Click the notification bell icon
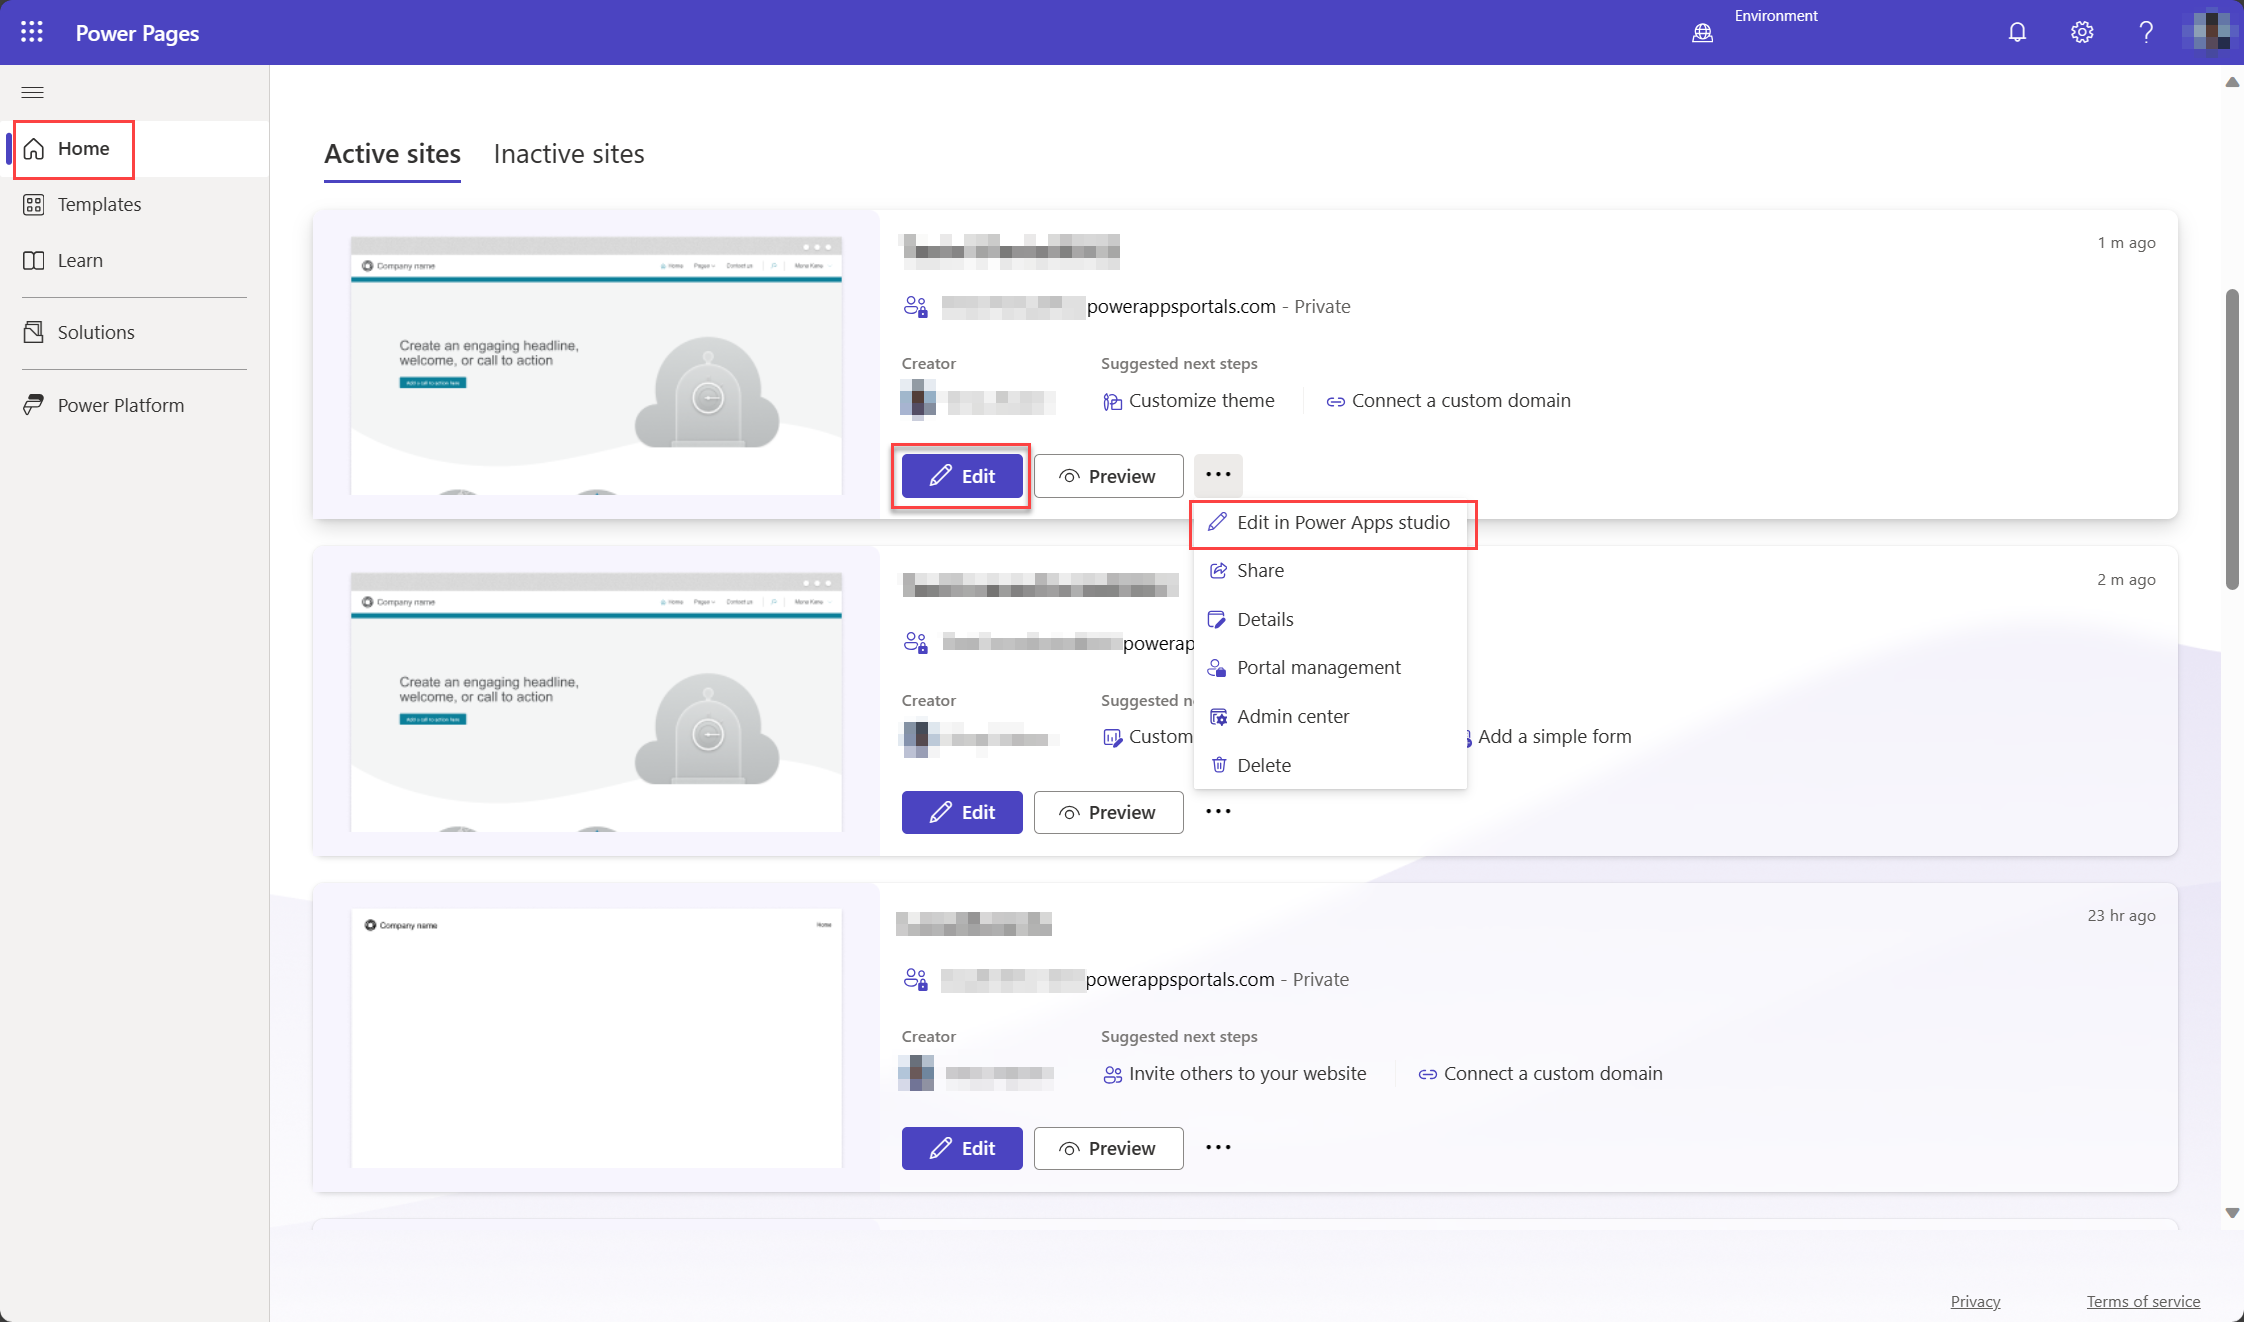The height and width of the screenshot is (1322, 2244). pos(2017,31)
